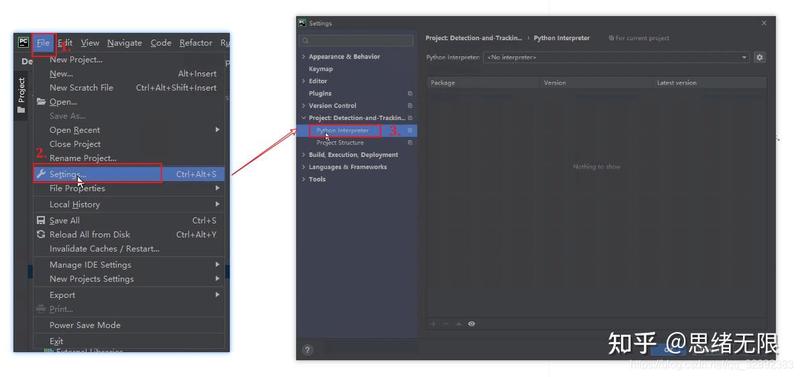
Task: Click the Latest version column header
Action: pos(677,83)
